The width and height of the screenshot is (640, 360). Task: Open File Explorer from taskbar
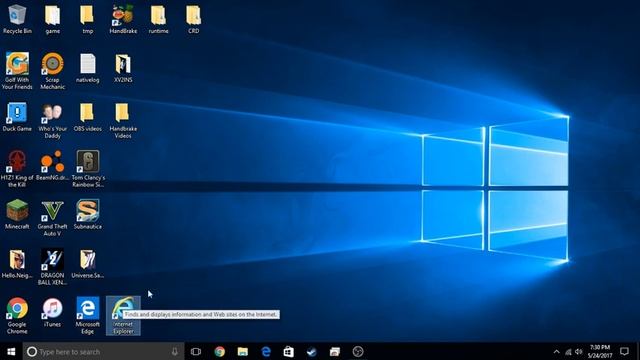(243, 351)
